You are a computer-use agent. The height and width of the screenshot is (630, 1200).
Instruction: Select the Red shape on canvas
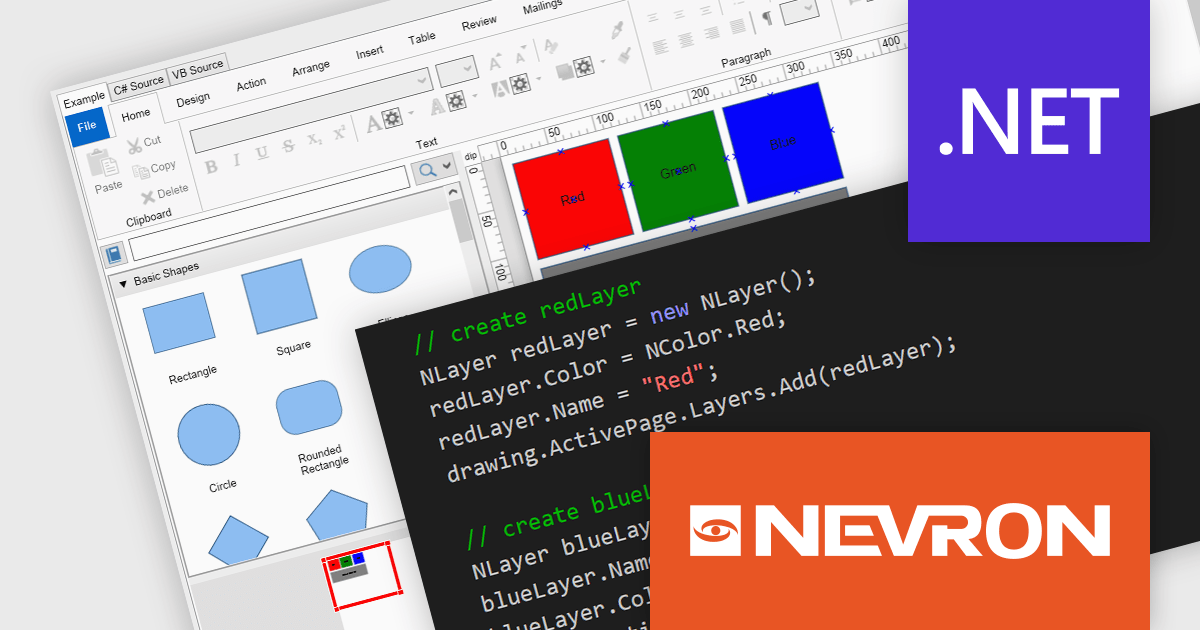click(573, 197)
